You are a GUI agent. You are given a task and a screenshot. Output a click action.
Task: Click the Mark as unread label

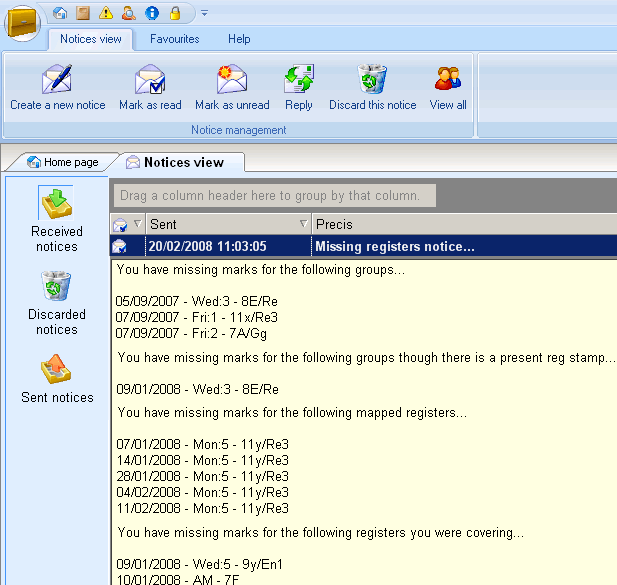click(x=232, y=105)
